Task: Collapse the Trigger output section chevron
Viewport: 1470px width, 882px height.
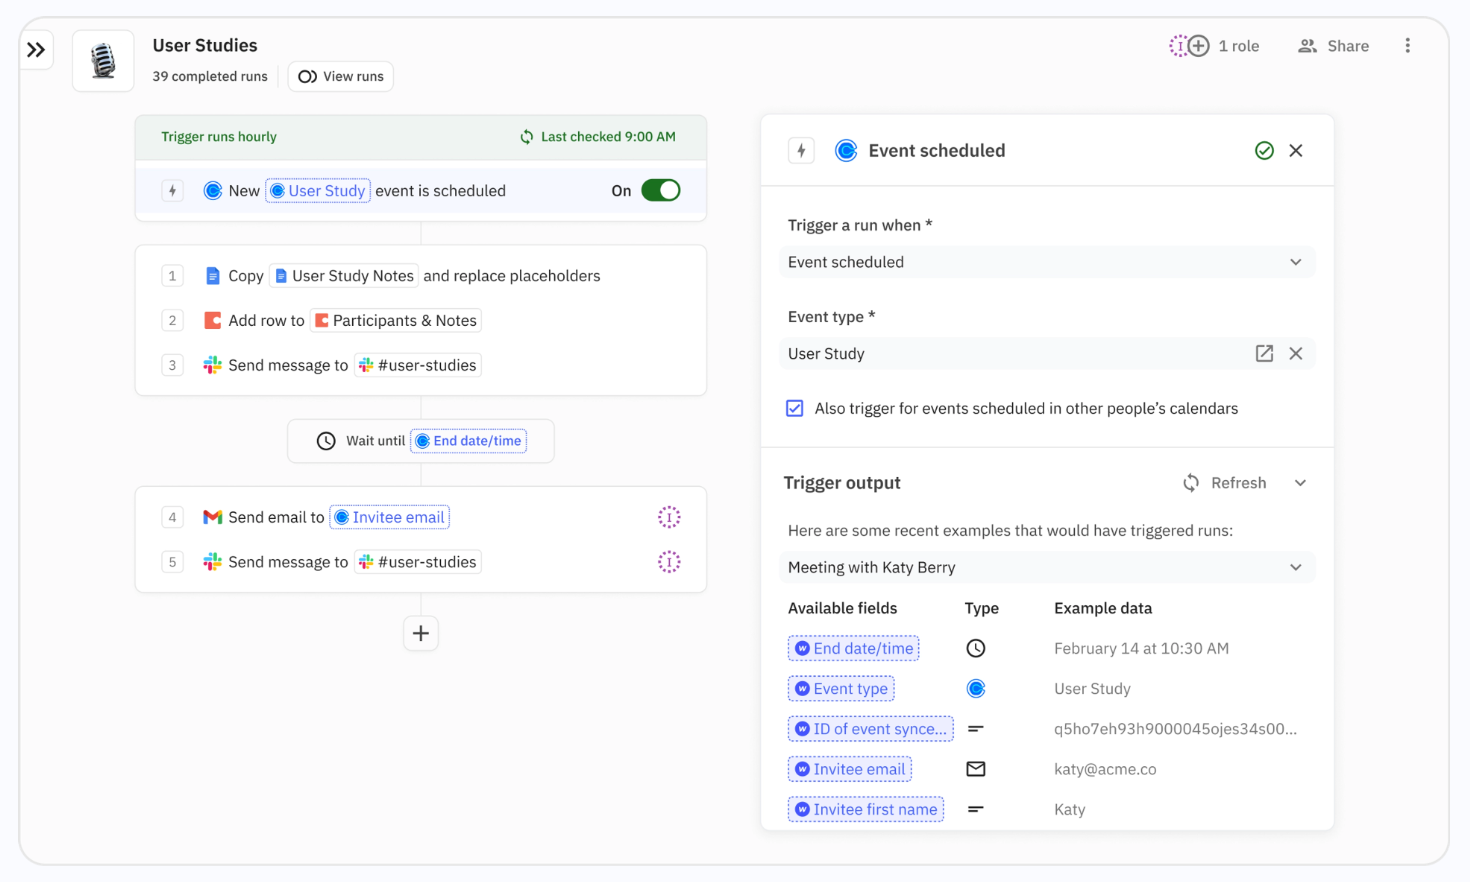Action: 1300,483
